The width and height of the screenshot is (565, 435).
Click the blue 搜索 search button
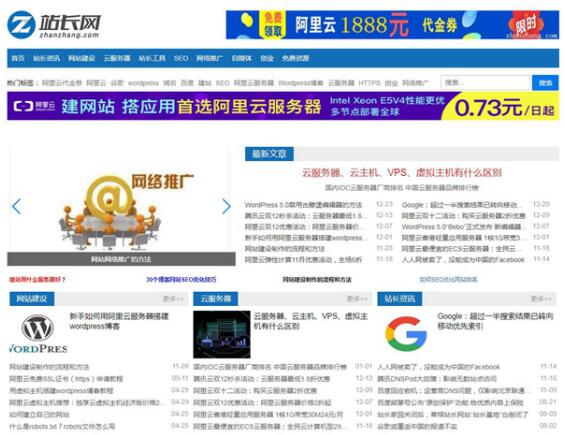point(546,83)
